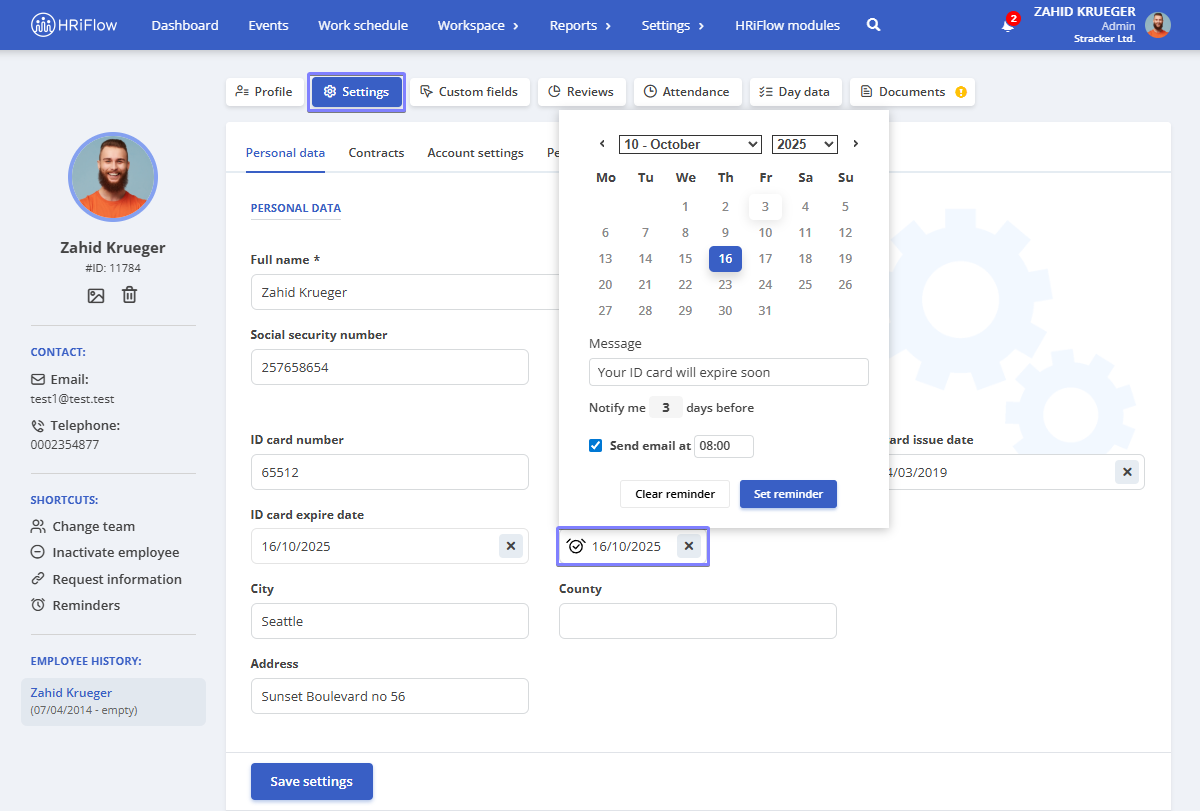Open the search magnifier icon
The width and height of the screenshot is (1200, 811).
[873, 25]
